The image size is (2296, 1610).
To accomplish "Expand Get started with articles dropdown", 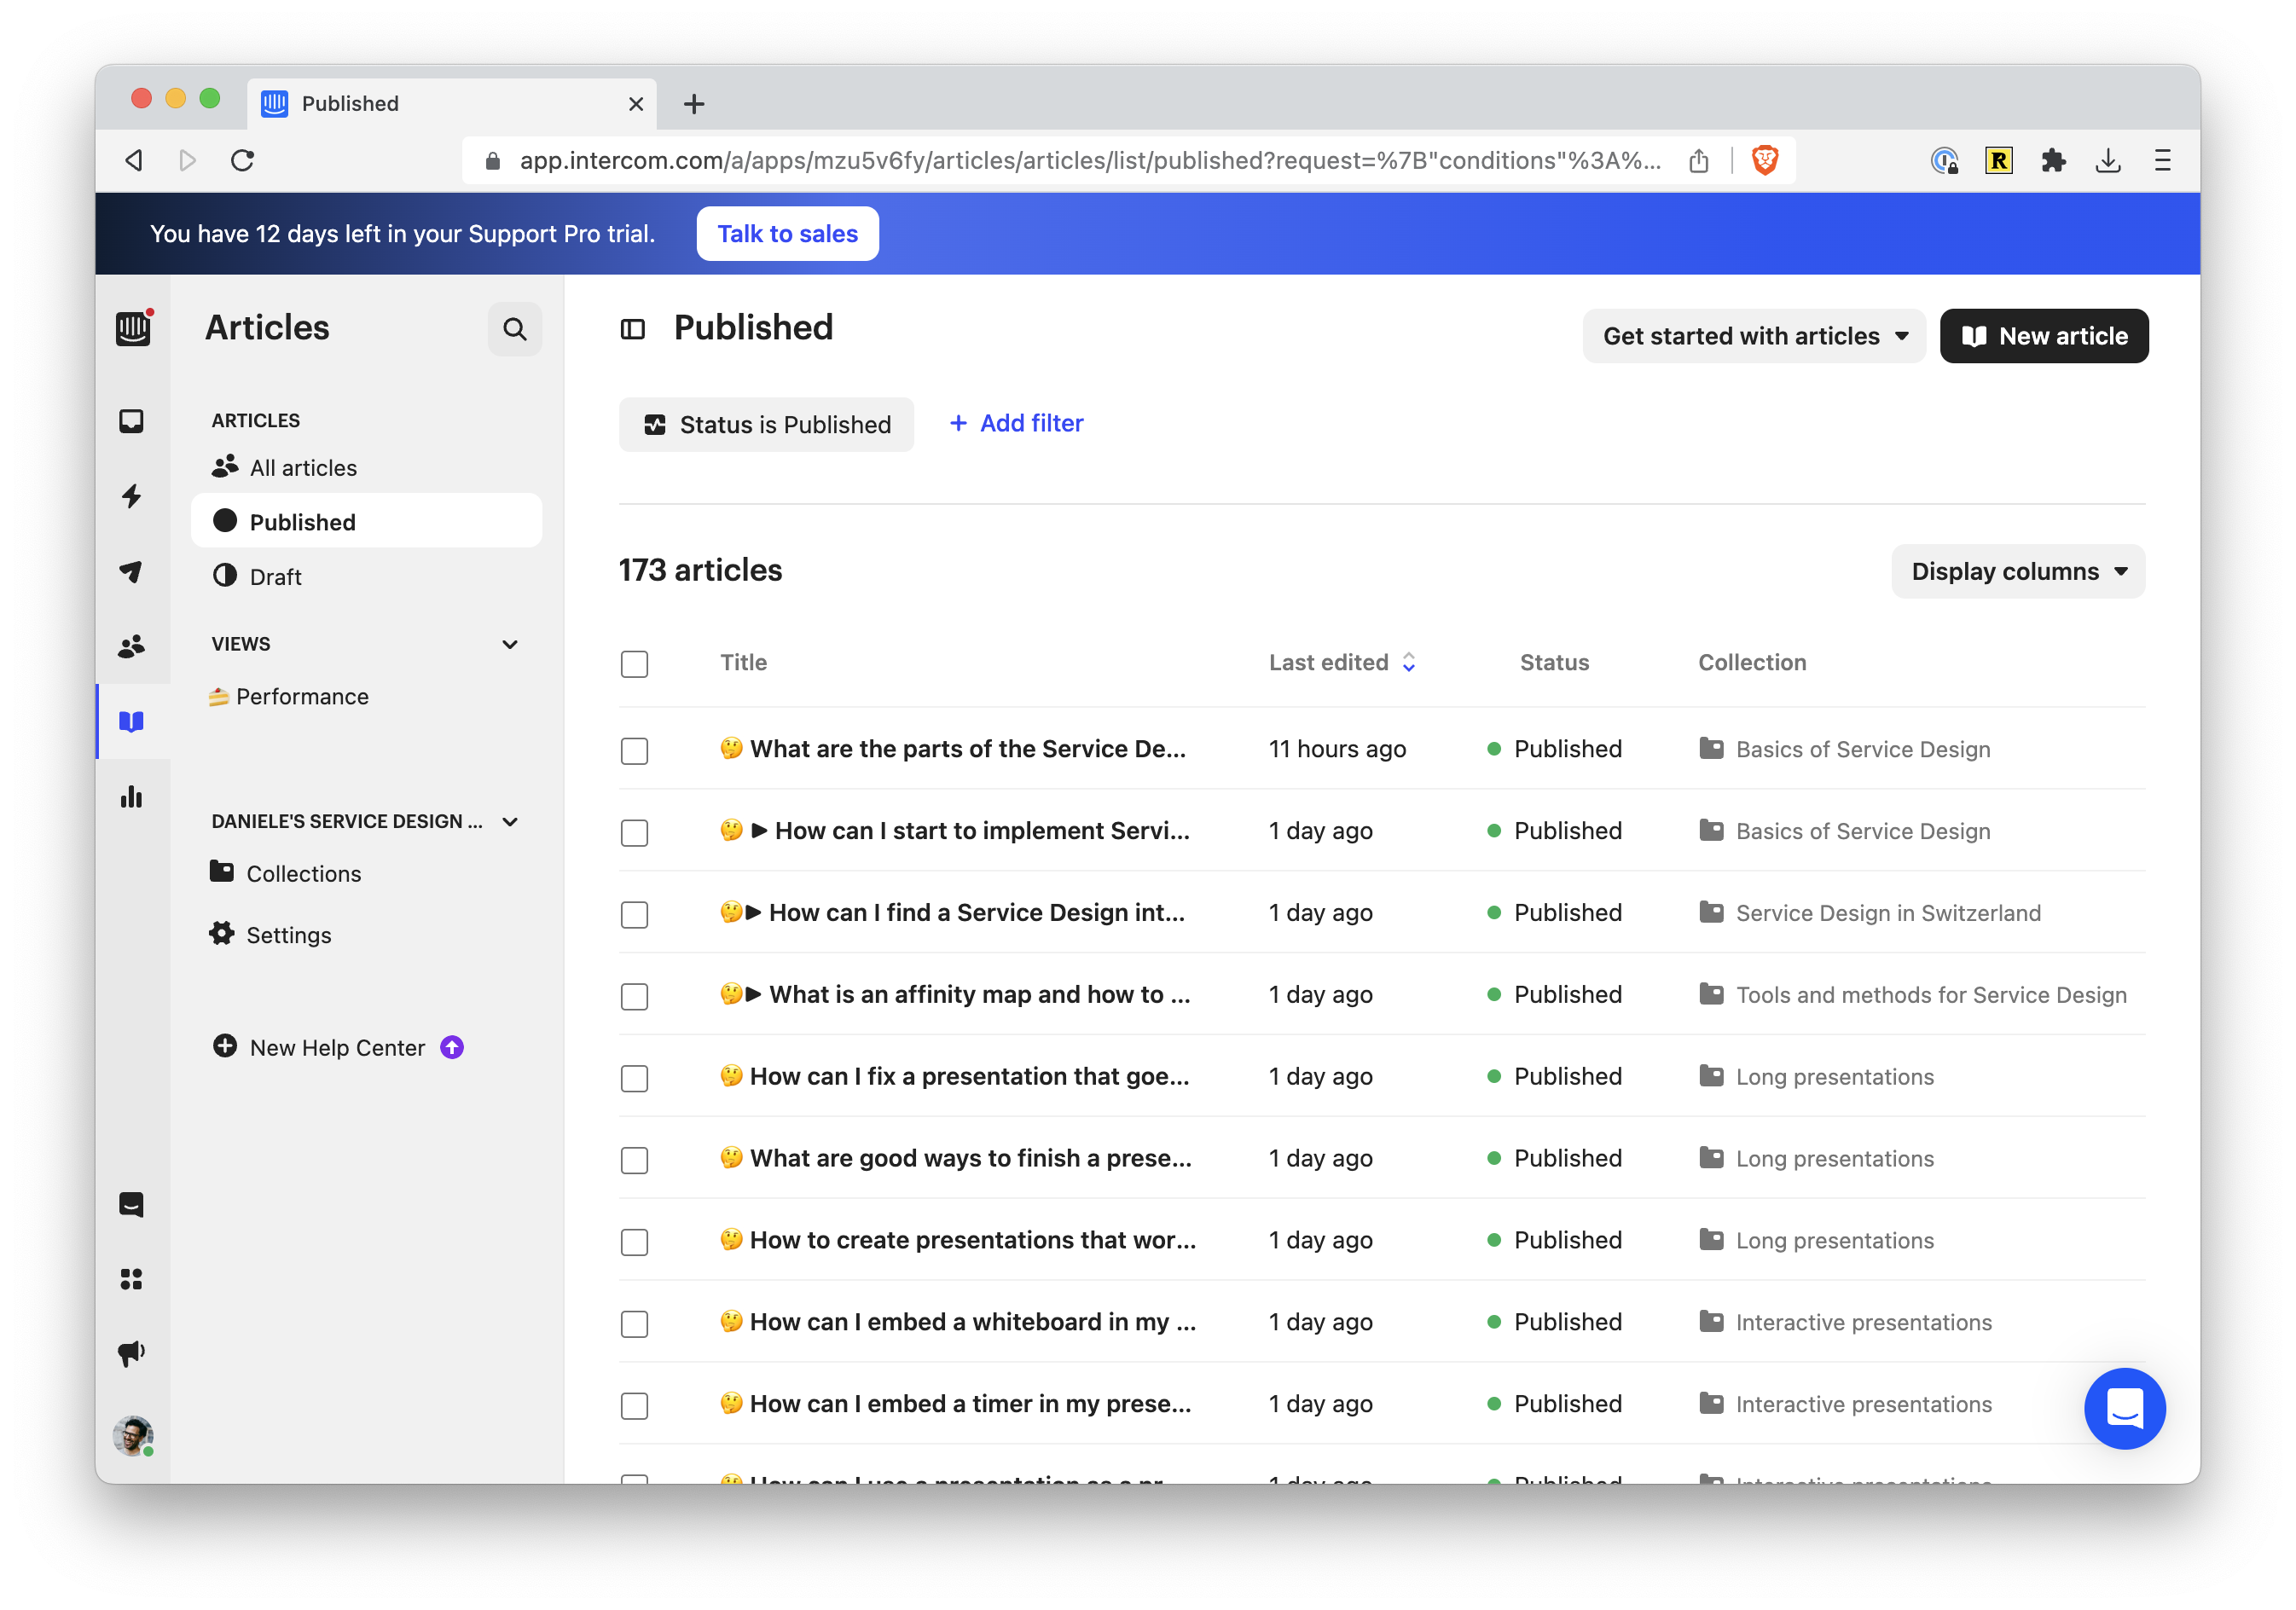I will (1753, 336).
